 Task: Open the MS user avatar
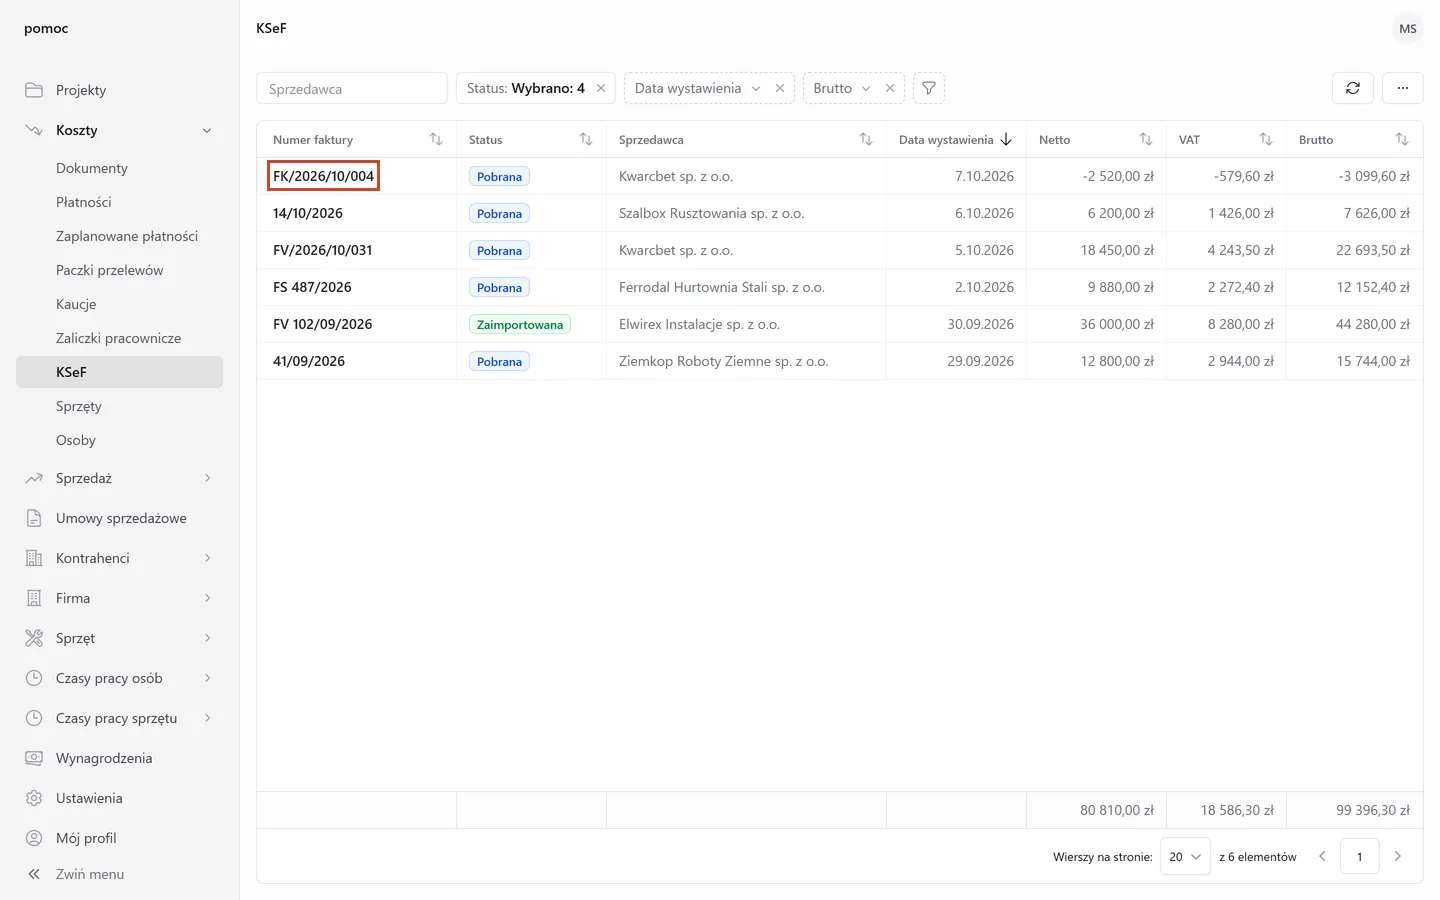(x=1408, y=28)
